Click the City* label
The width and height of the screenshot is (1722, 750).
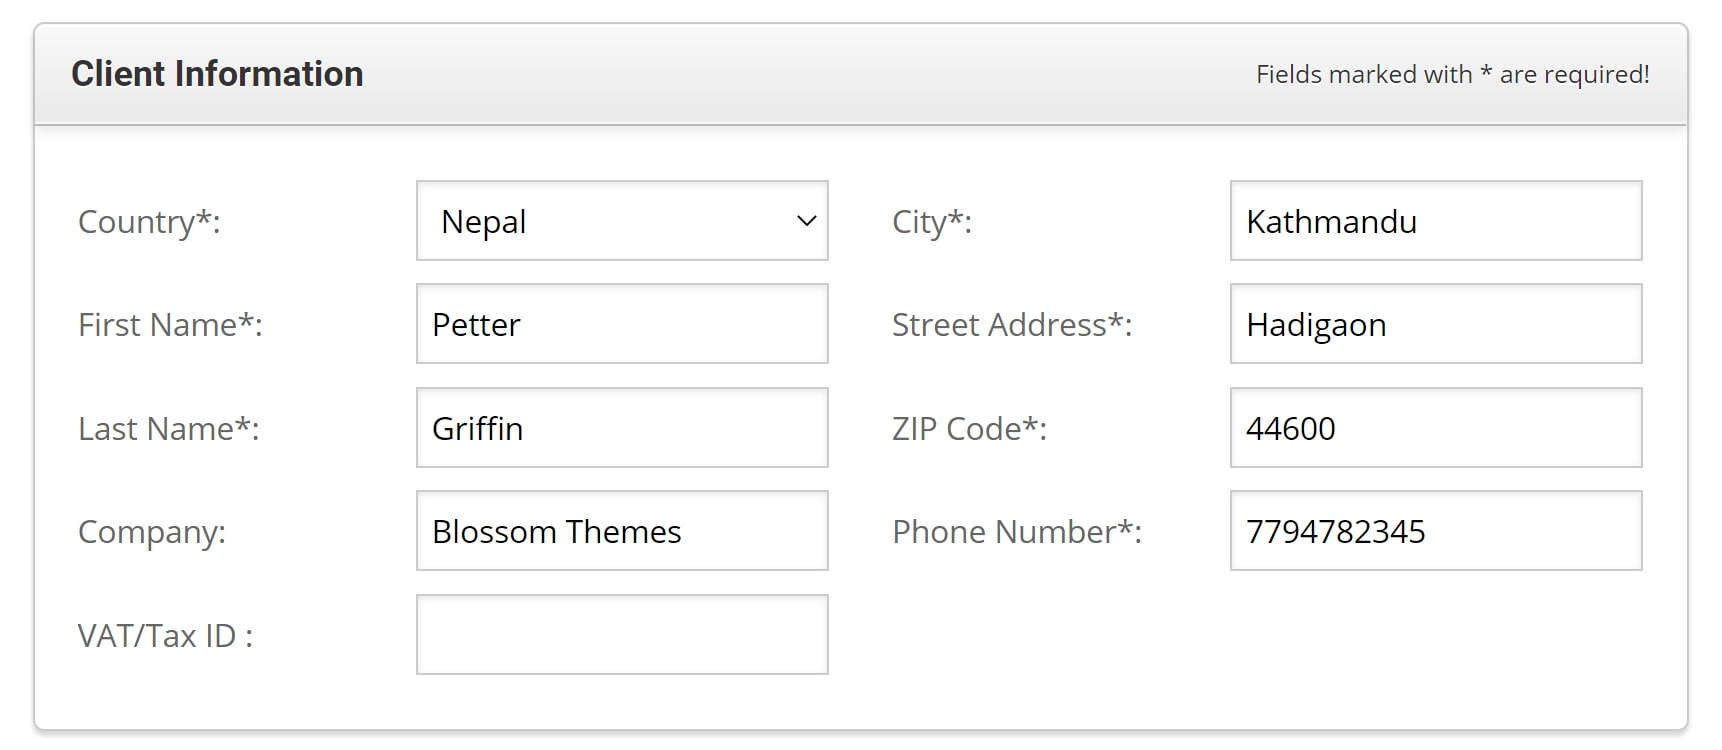(932, 222)
